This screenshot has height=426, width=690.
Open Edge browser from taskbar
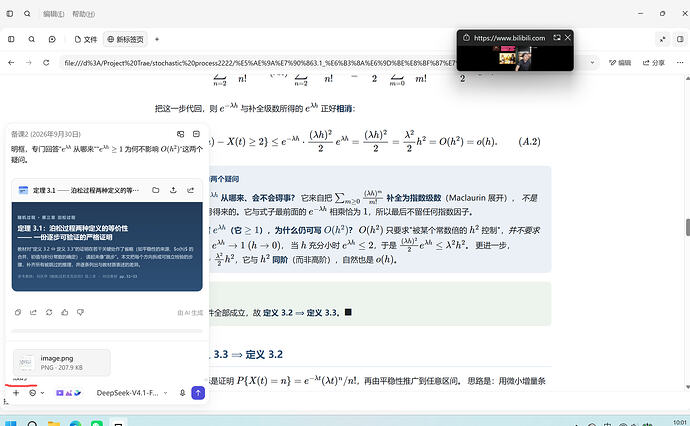point(75,423)
